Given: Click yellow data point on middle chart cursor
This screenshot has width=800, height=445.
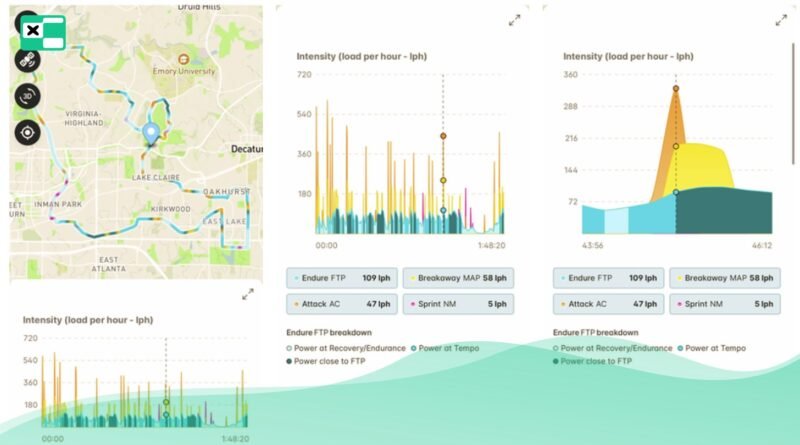Looking at the screenshot, I should click(443, 181).
